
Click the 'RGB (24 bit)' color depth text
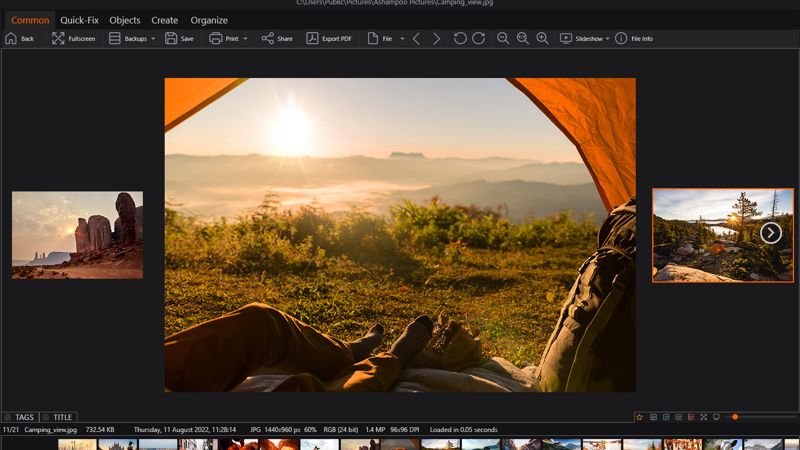tap(340, 430)
